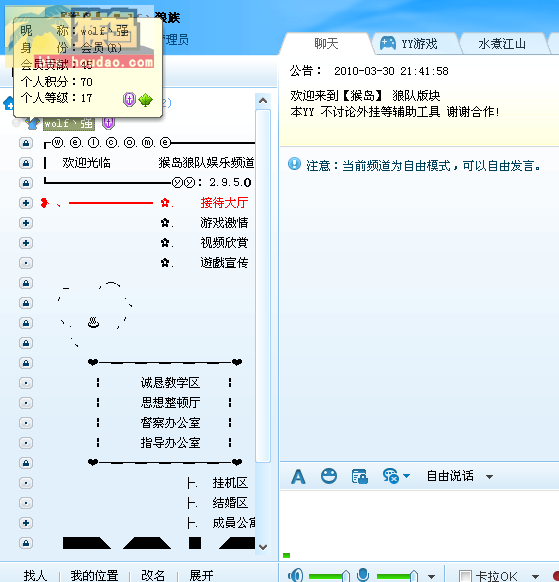559x582 pixels.
Task: Click the 猴岛狼队娱乐频道 title text
Action: tap(206, 163)
